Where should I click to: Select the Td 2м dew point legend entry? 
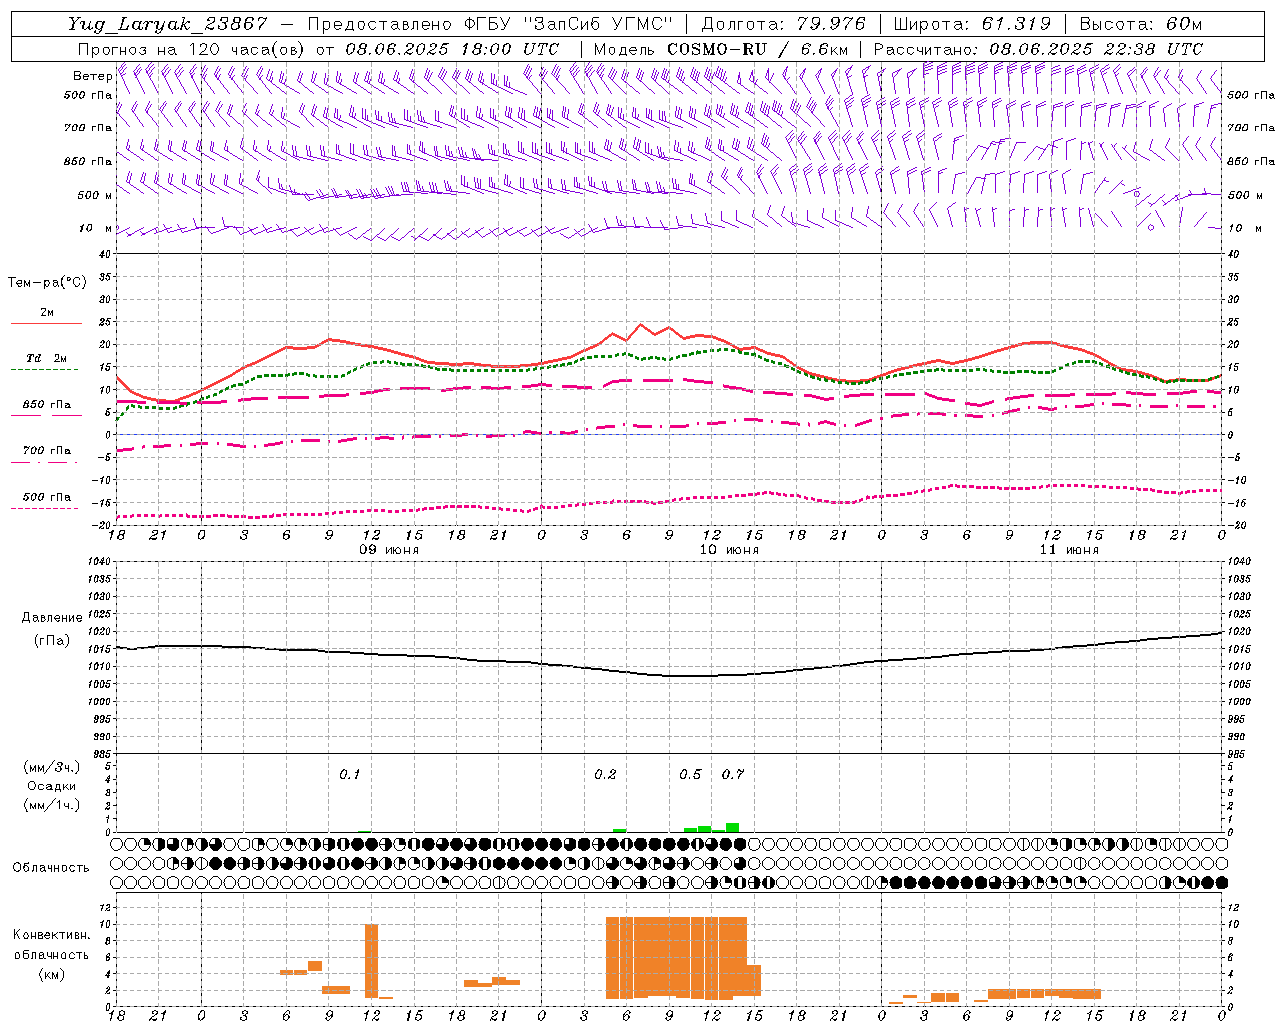coord(46,363)
